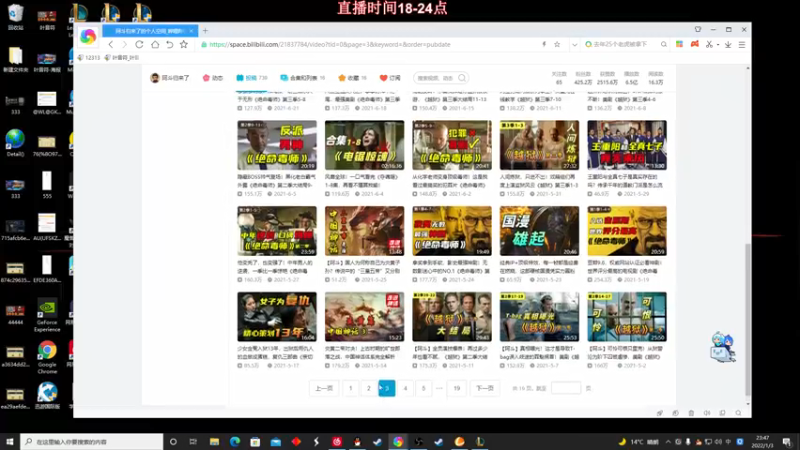This screenshot has height=450, width=800.
Task: Open the 合集1-8 电锯惊魂 thumbnail
Action: (364, 145)
